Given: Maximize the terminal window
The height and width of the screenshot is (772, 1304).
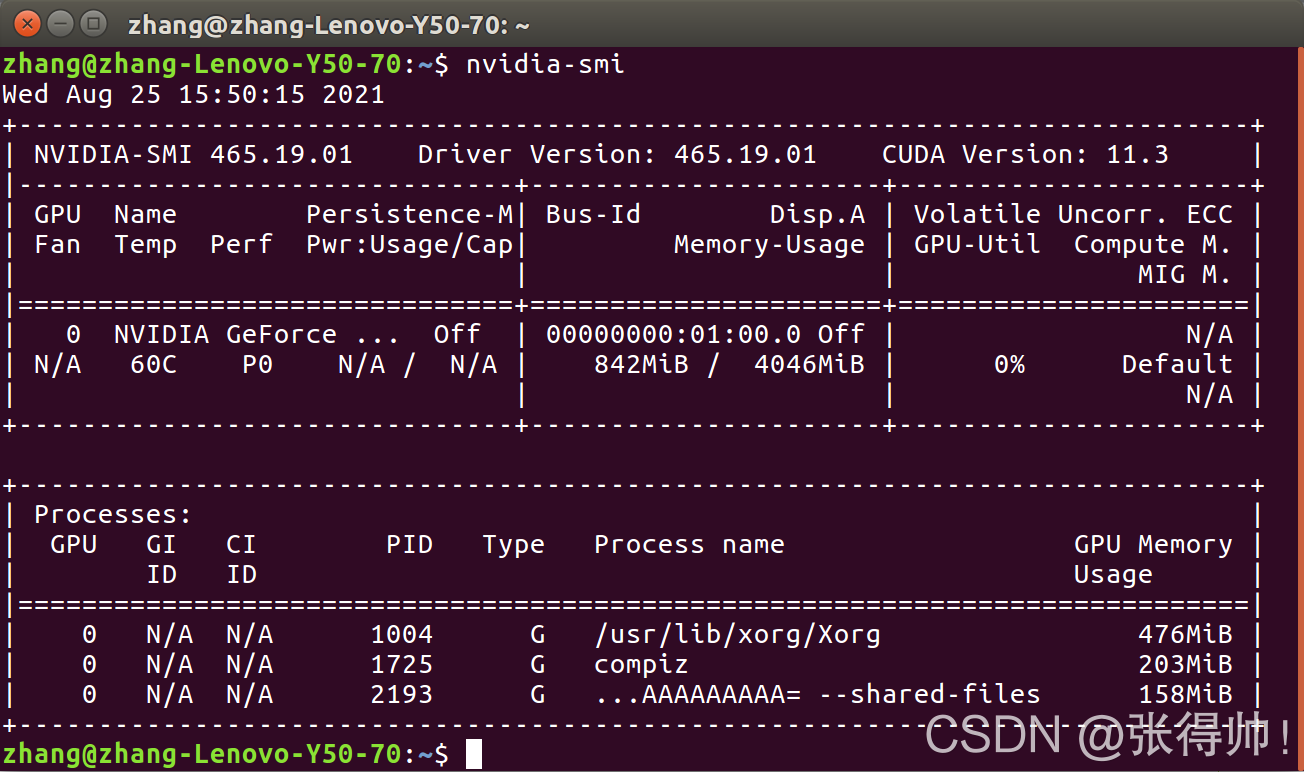Looking at the screenshot, I should pos(93,22).
